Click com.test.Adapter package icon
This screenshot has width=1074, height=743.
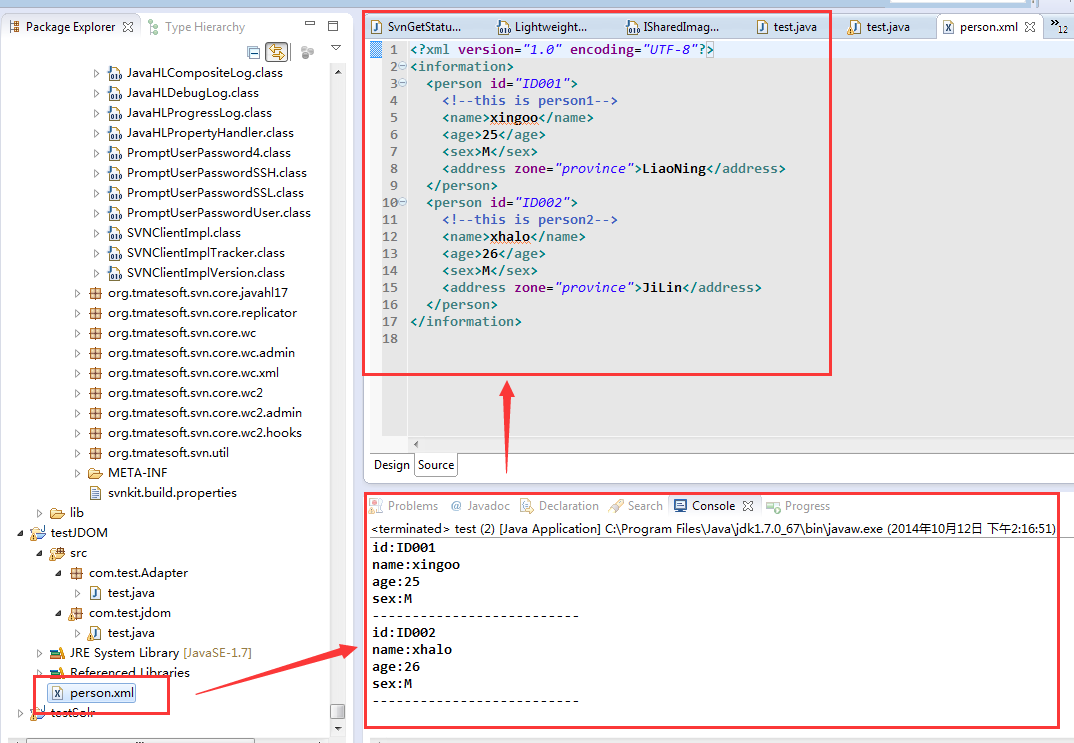tap(77, 573)
